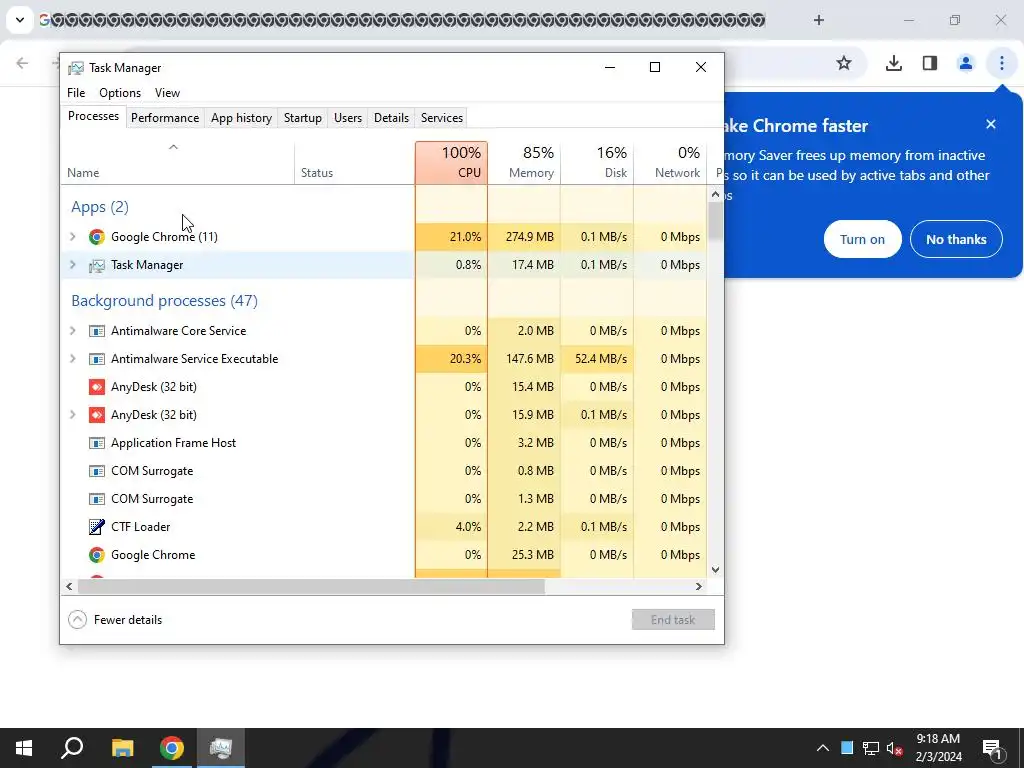The image size is (1024, 768).
Task: Open Chrome downloads icon
Action: [x=894, y=63]
